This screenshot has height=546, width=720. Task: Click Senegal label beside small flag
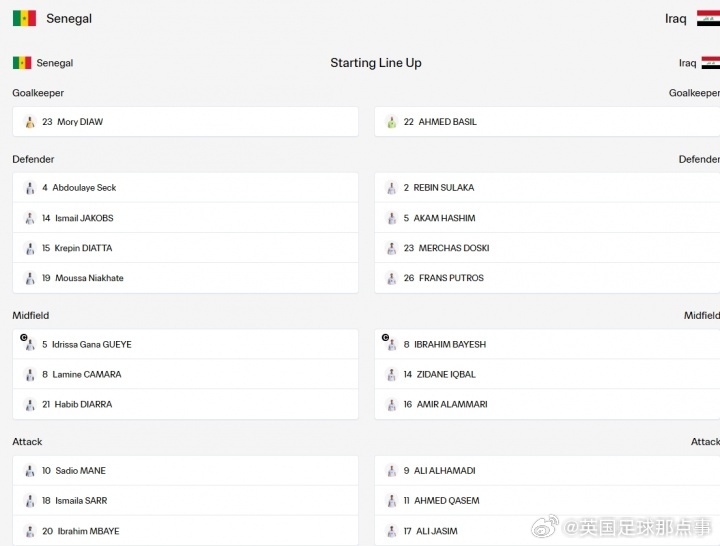point(55,63)
